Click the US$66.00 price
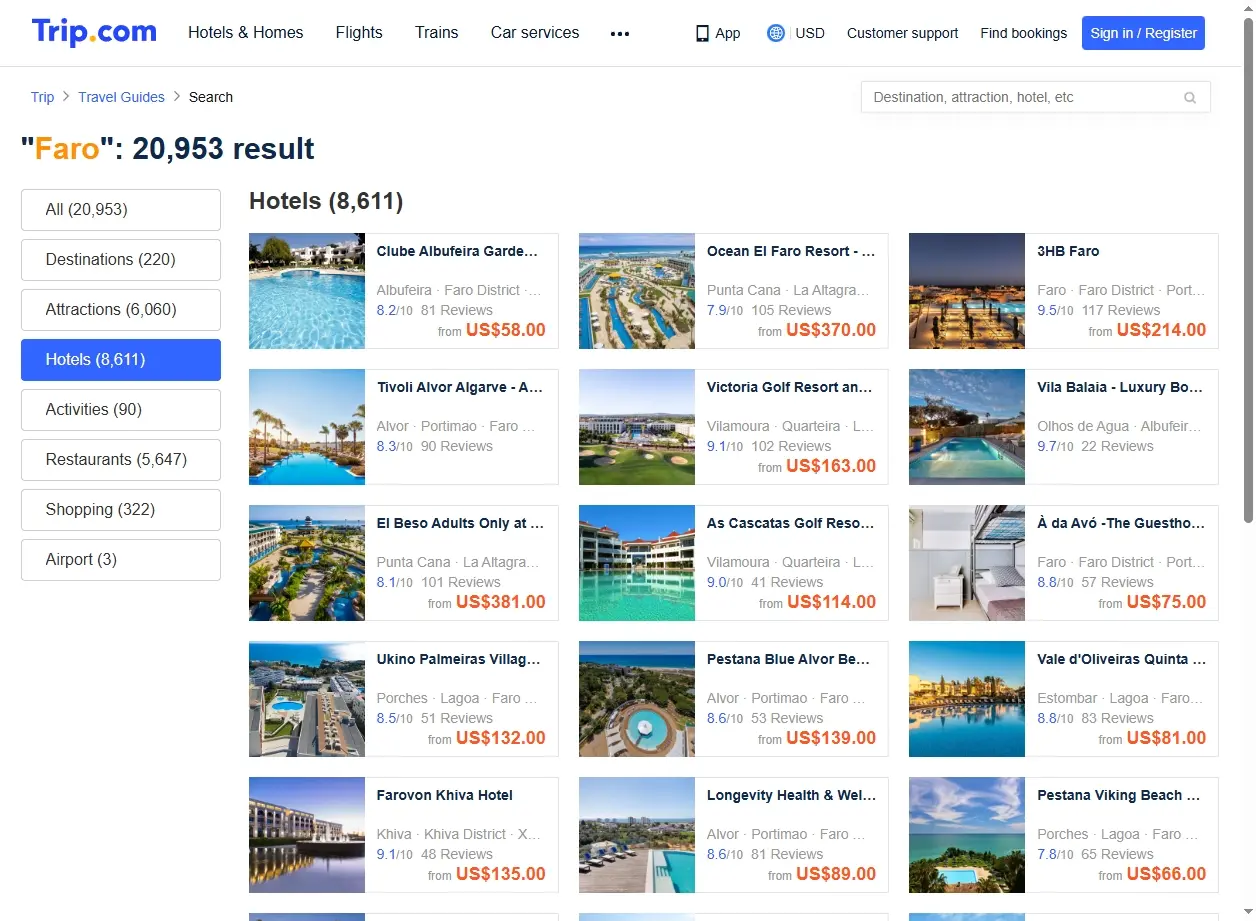1256x921 pixels. (x=1166, y=874)
